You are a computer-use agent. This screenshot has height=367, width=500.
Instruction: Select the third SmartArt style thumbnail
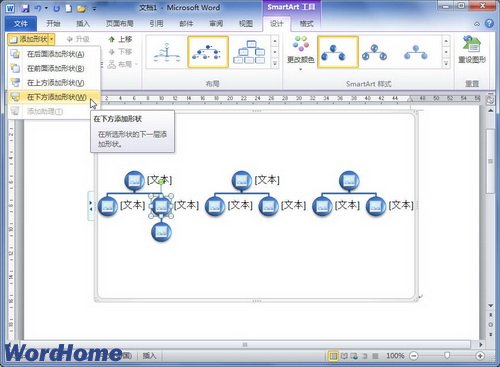[x=416, y=52]
